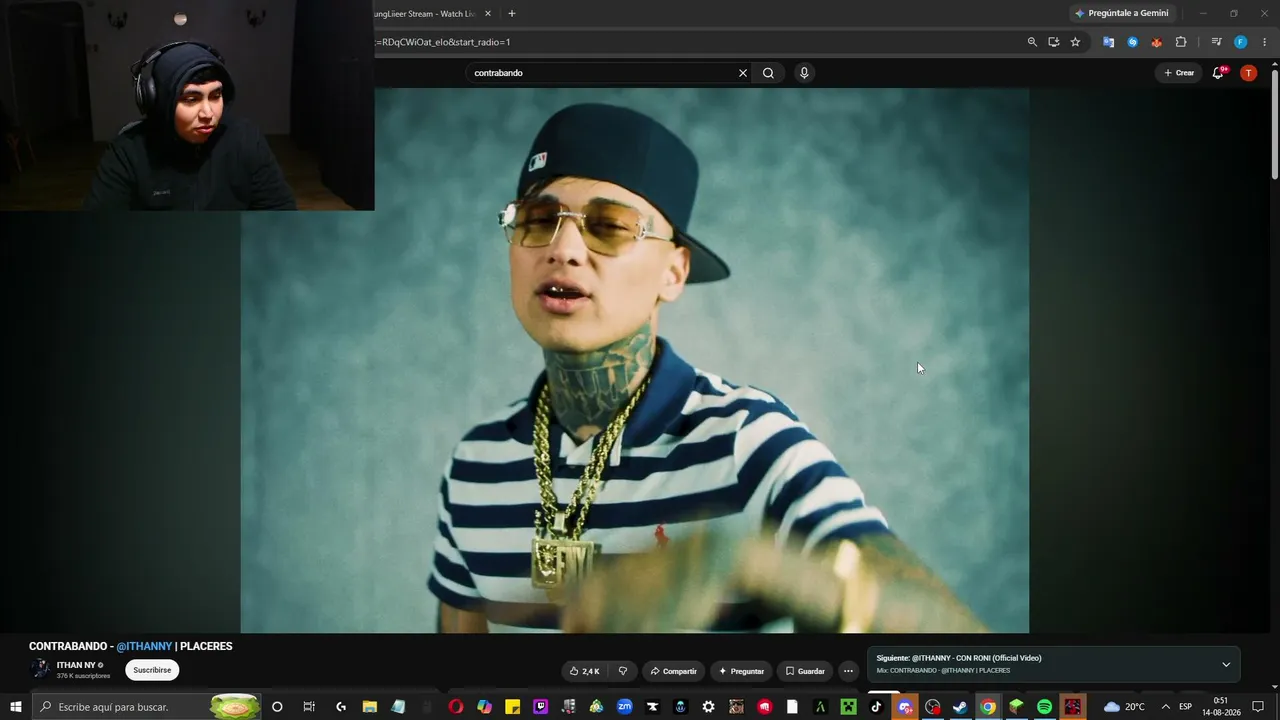Open Spotify from the taskbar

tap(1044, 707)
